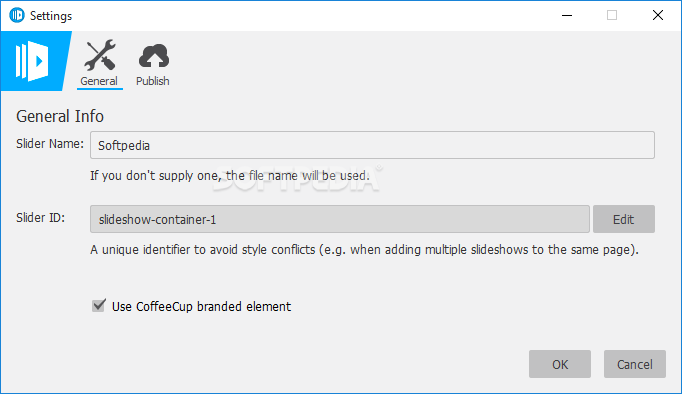Viewport: 682px width, 394px height.
Task: Focus the Slider Name field containing Softpedia
Action: 372,145
